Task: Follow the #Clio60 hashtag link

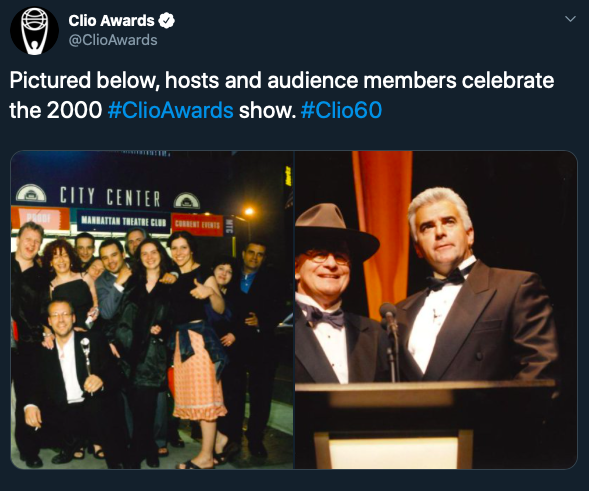Action: coord(341,110)
